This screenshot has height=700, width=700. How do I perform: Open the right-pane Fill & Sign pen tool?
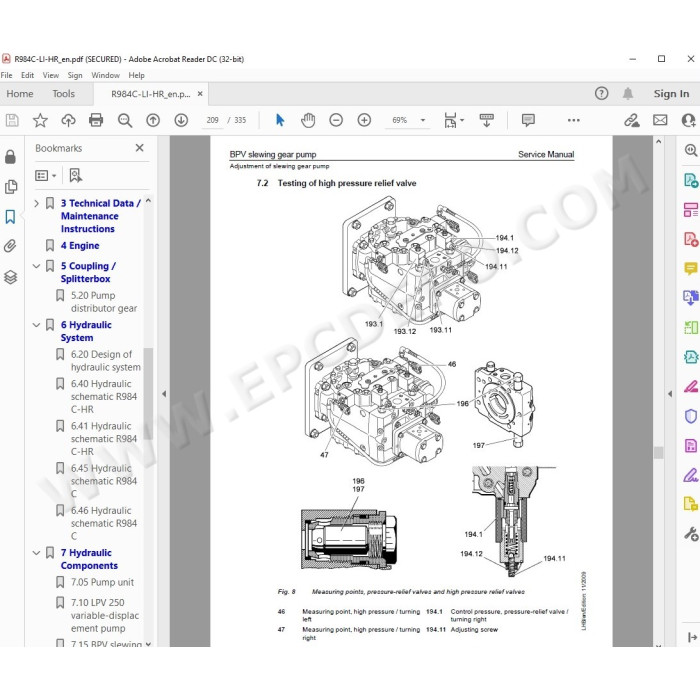click(691, 475)
